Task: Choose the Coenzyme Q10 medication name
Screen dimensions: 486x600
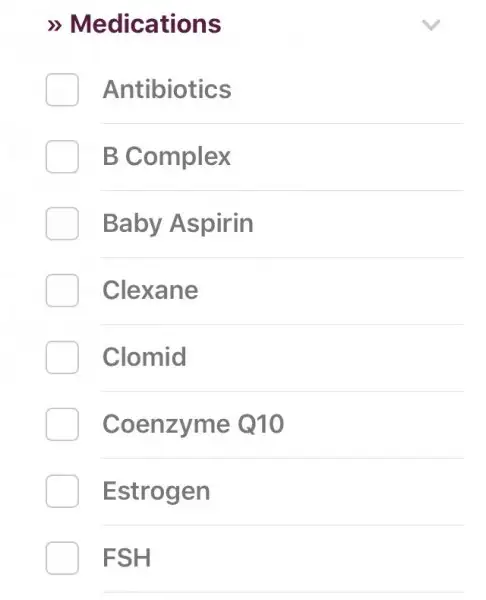Action: tap(193, 424)
